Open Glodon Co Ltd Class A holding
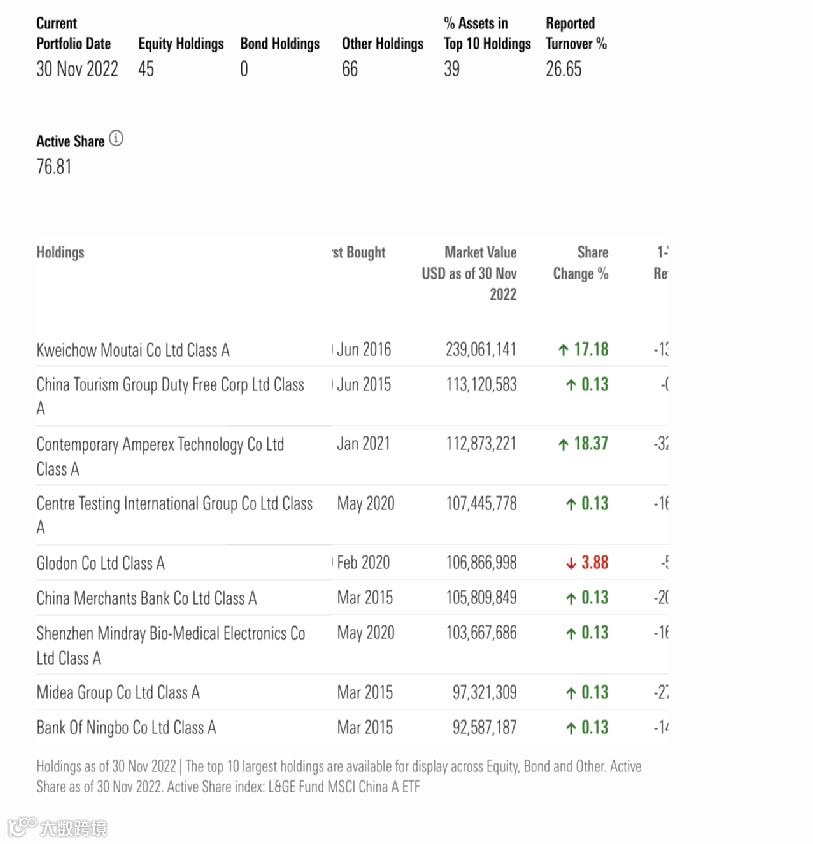 [x=101, y=563]
